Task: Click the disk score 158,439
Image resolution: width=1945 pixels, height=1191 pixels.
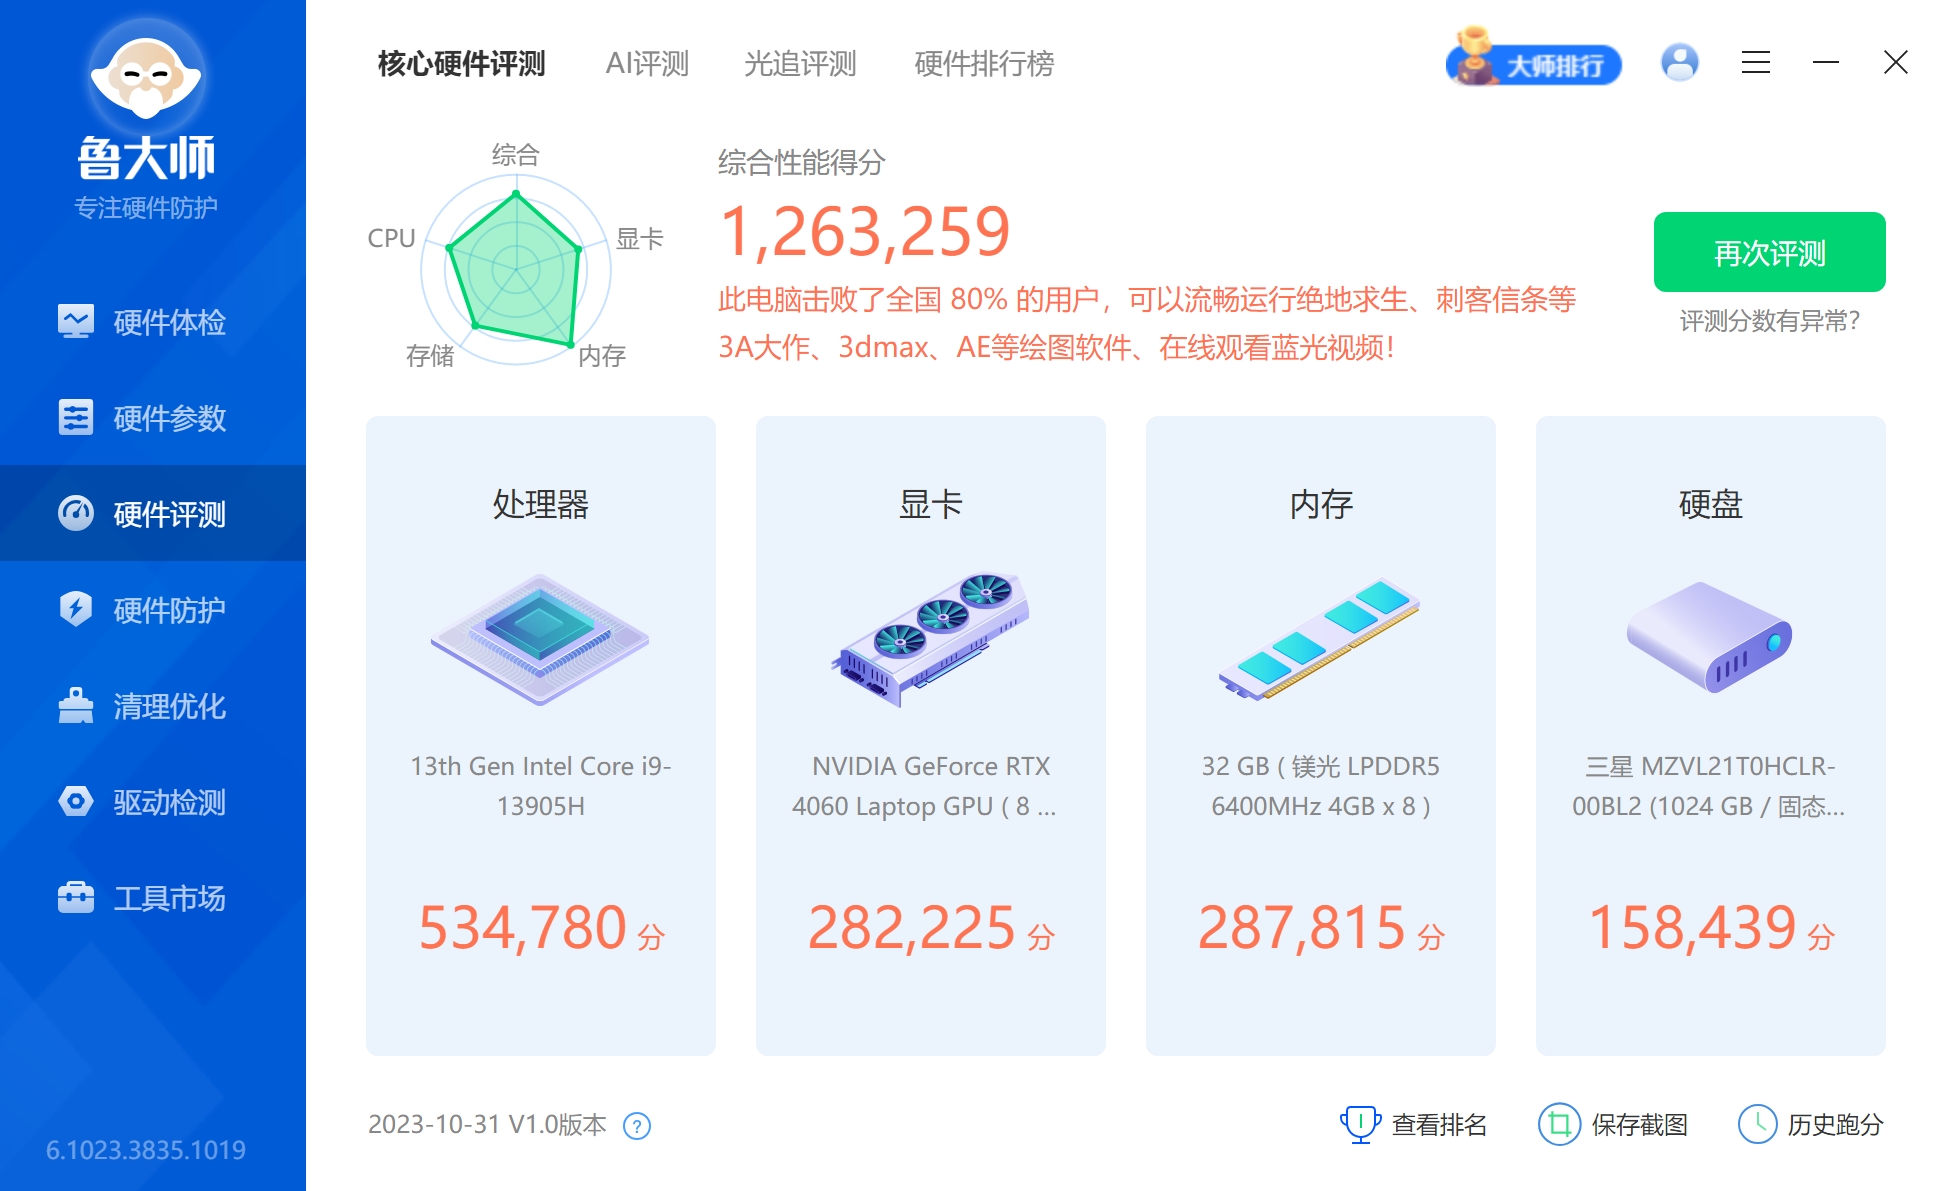Action: click(x=1693, y=927)
